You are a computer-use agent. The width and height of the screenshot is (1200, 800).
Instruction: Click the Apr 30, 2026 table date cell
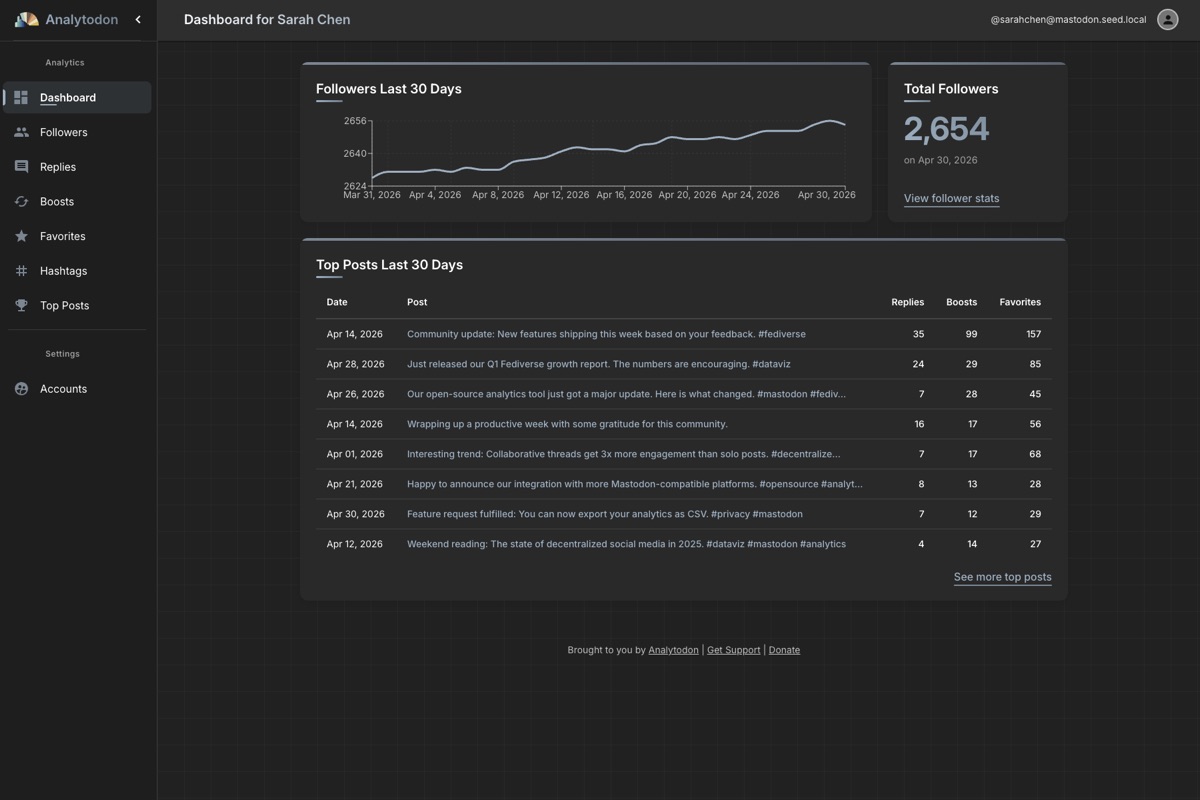(x=355, y=514)
